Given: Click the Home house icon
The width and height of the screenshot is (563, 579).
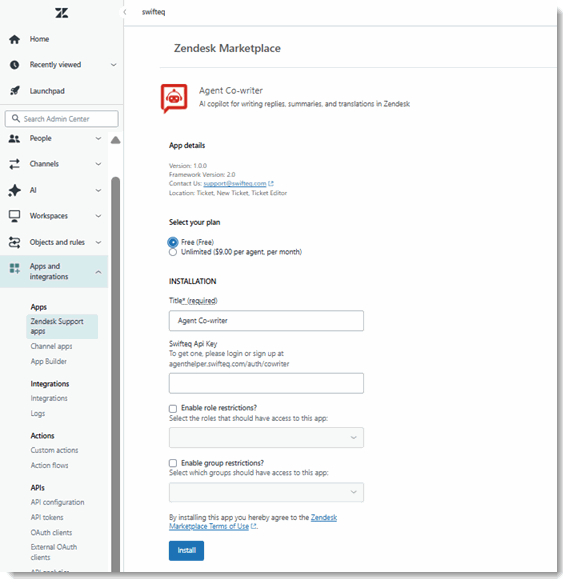Looking at the screenshot, I should pyautogui.click(x=14, y=39).
